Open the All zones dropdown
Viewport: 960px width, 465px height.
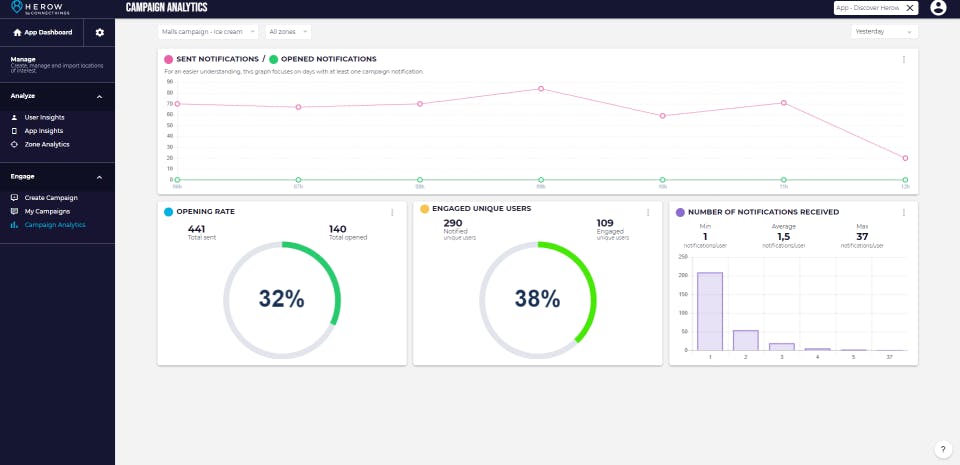pos(288,31)
